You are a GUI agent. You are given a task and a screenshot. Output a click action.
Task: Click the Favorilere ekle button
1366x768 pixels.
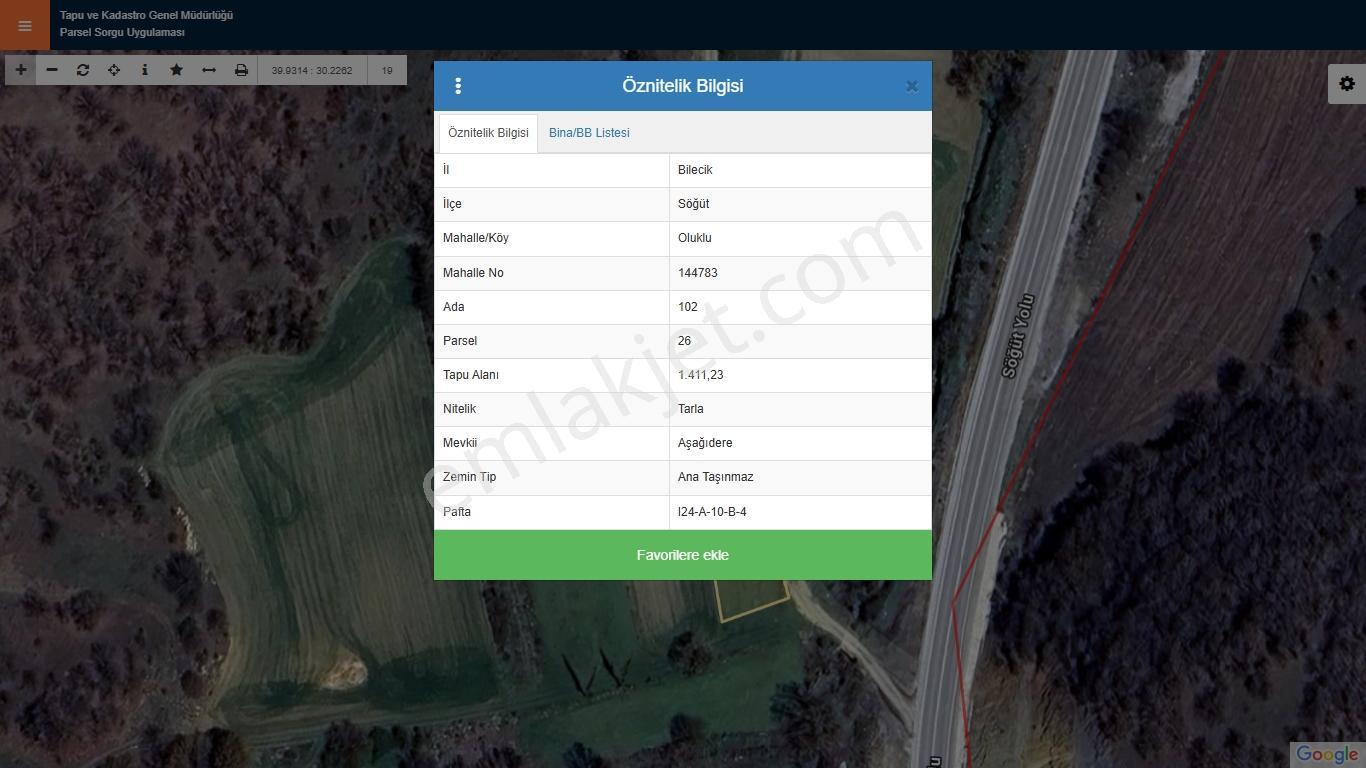point(683,555)
